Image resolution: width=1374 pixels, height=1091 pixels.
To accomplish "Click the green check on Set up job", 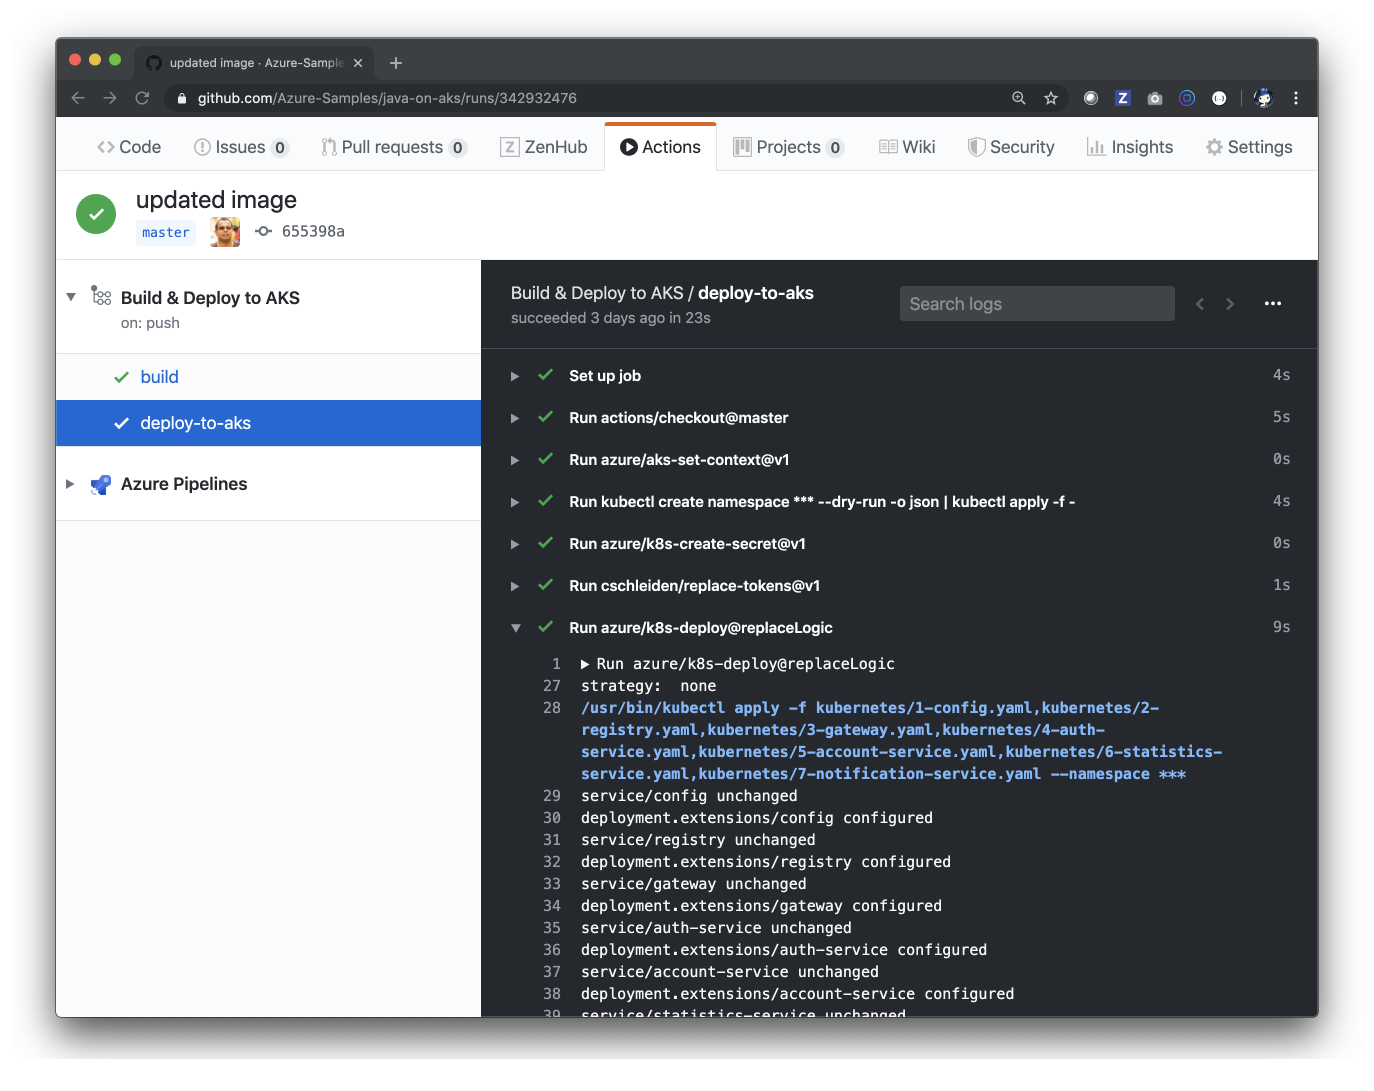I will coord(546,375).
